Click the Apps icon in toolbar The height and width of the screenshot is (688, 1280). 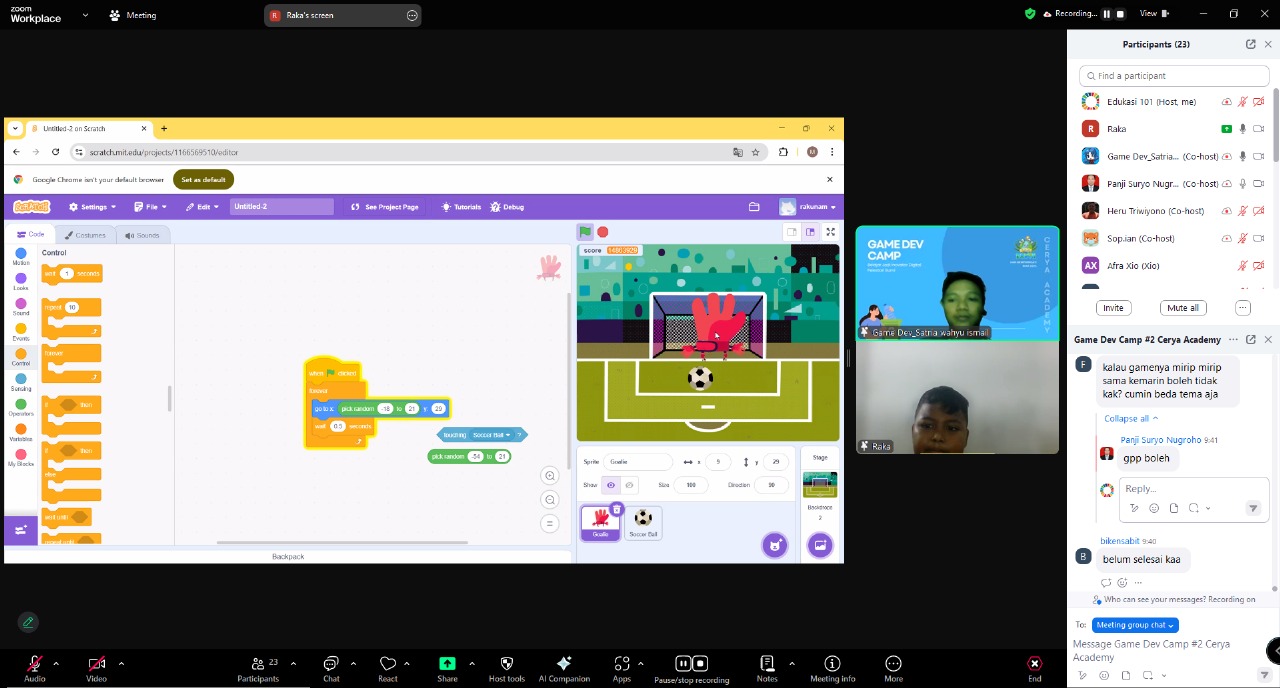pos(622,664)
